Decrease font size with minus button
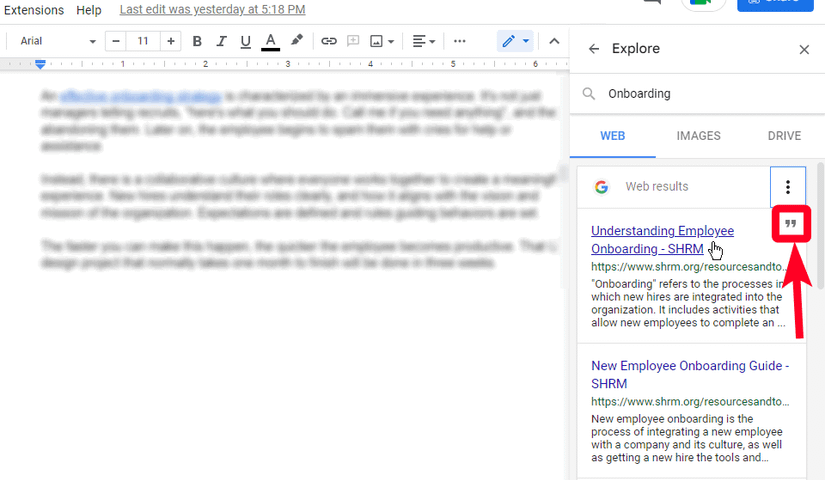The width and height of the screenshot is (825, 480). pos(117,41)
